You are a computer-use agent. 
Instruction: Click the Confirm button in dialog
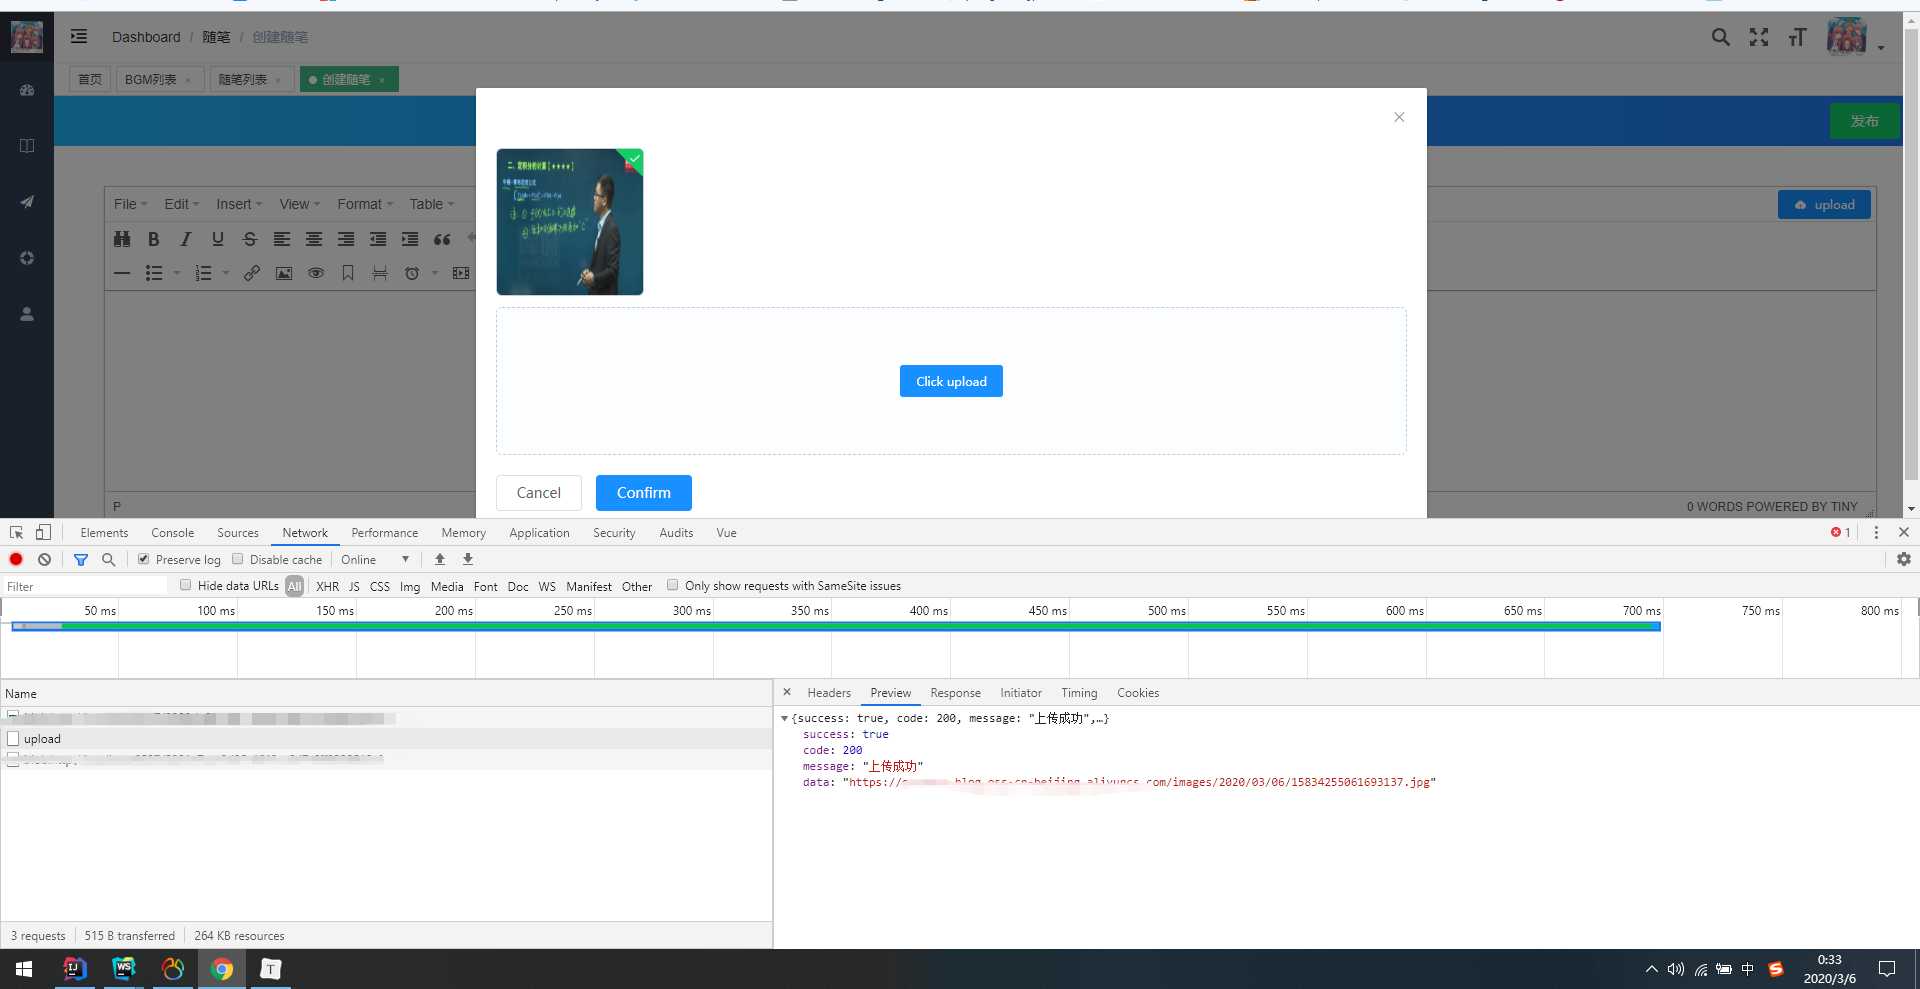tap(644, 493)
